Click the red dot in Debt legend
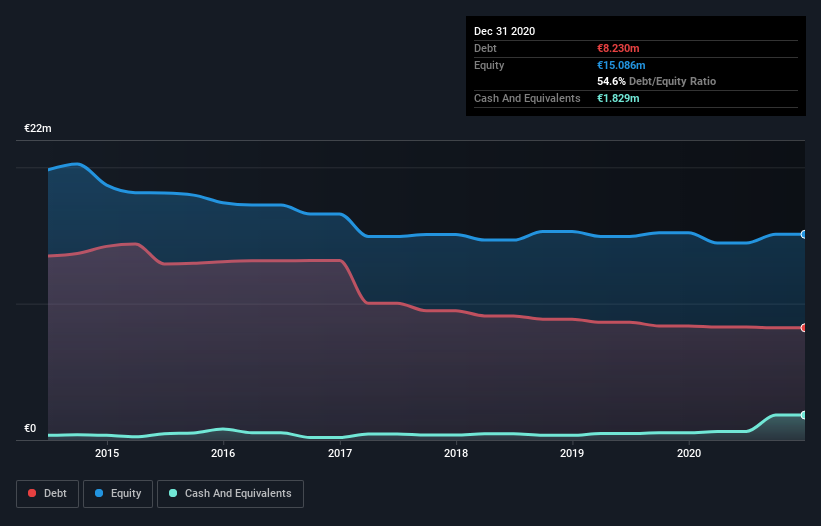The width and height of the screenshot is (821, 526). (x=32, y=493)
